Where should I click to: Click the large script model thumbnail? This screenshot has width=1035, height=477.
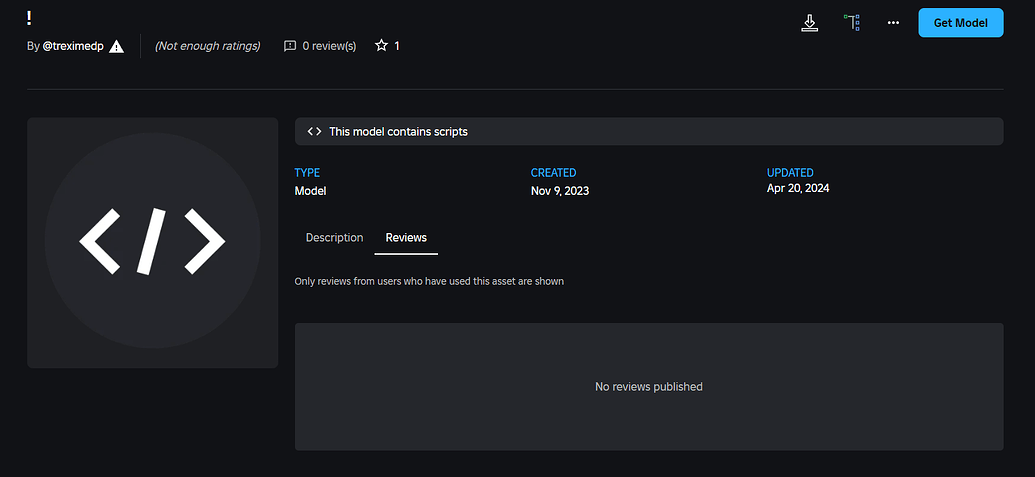(152, 242)
